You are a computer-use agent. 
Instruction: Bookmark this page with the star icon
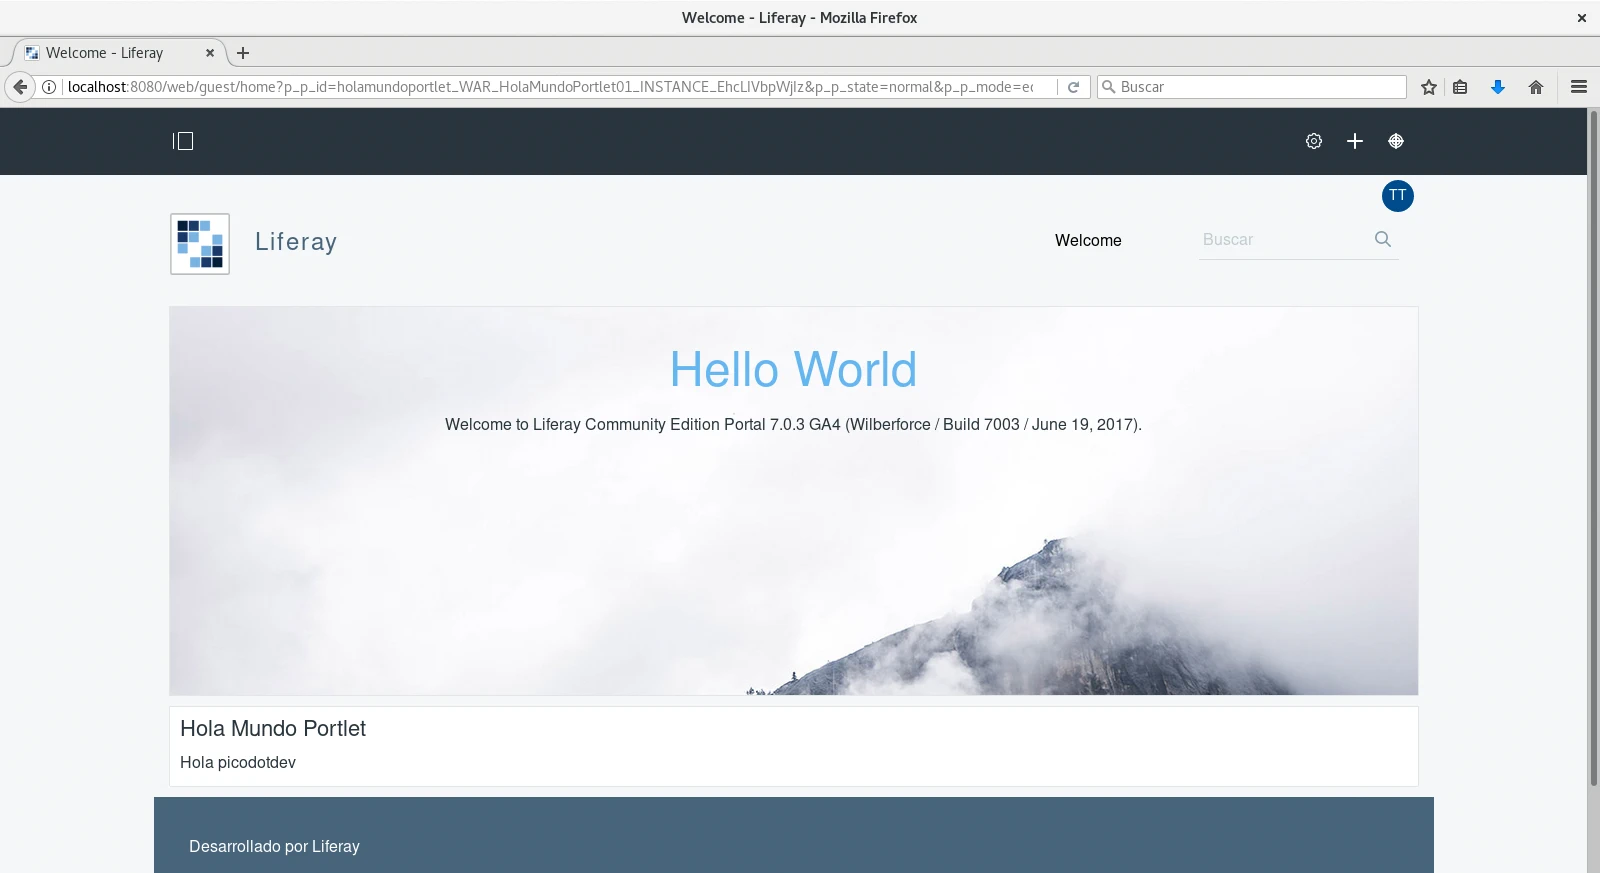coord(1429,87)
